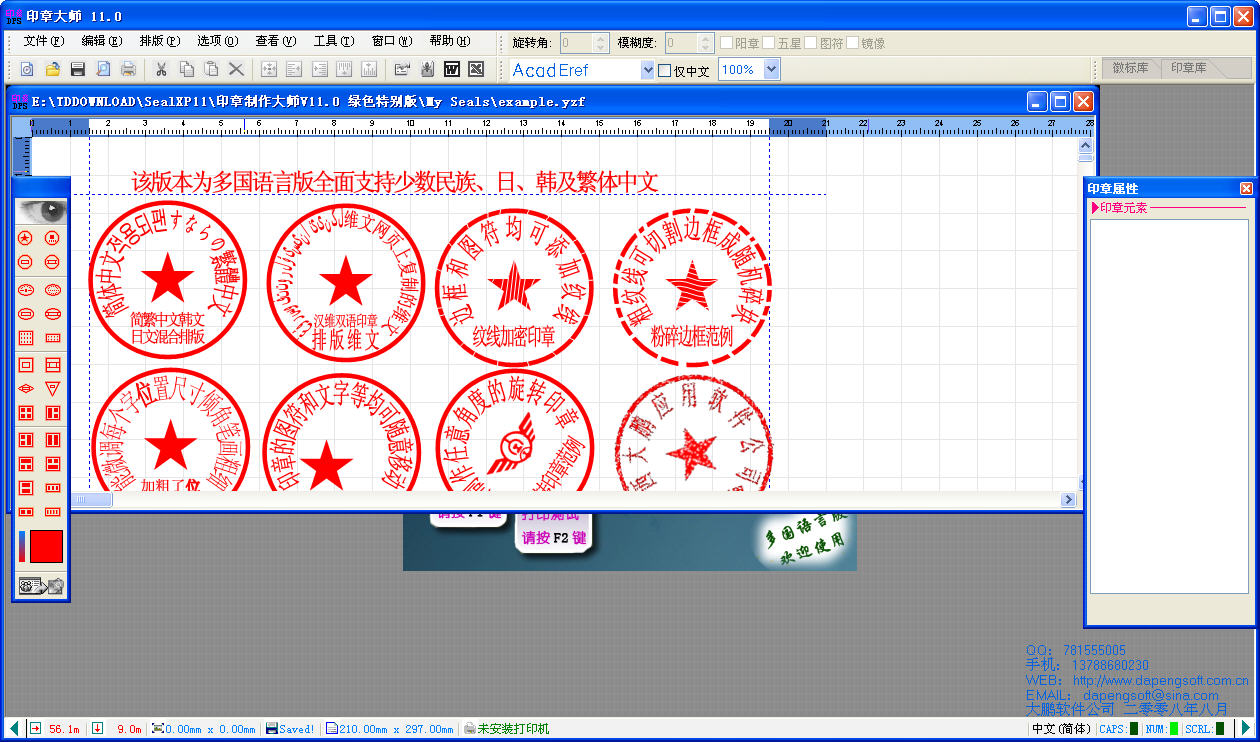Select the round star seal template
The width and height of the screenshot is (1260, 742).
(26, 238)
